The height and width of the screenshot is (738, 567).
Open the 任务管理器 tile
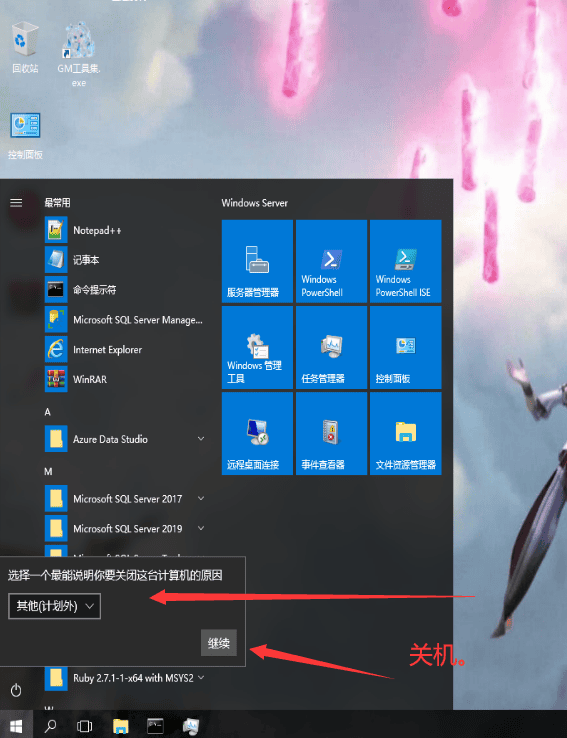click(331, 347)
